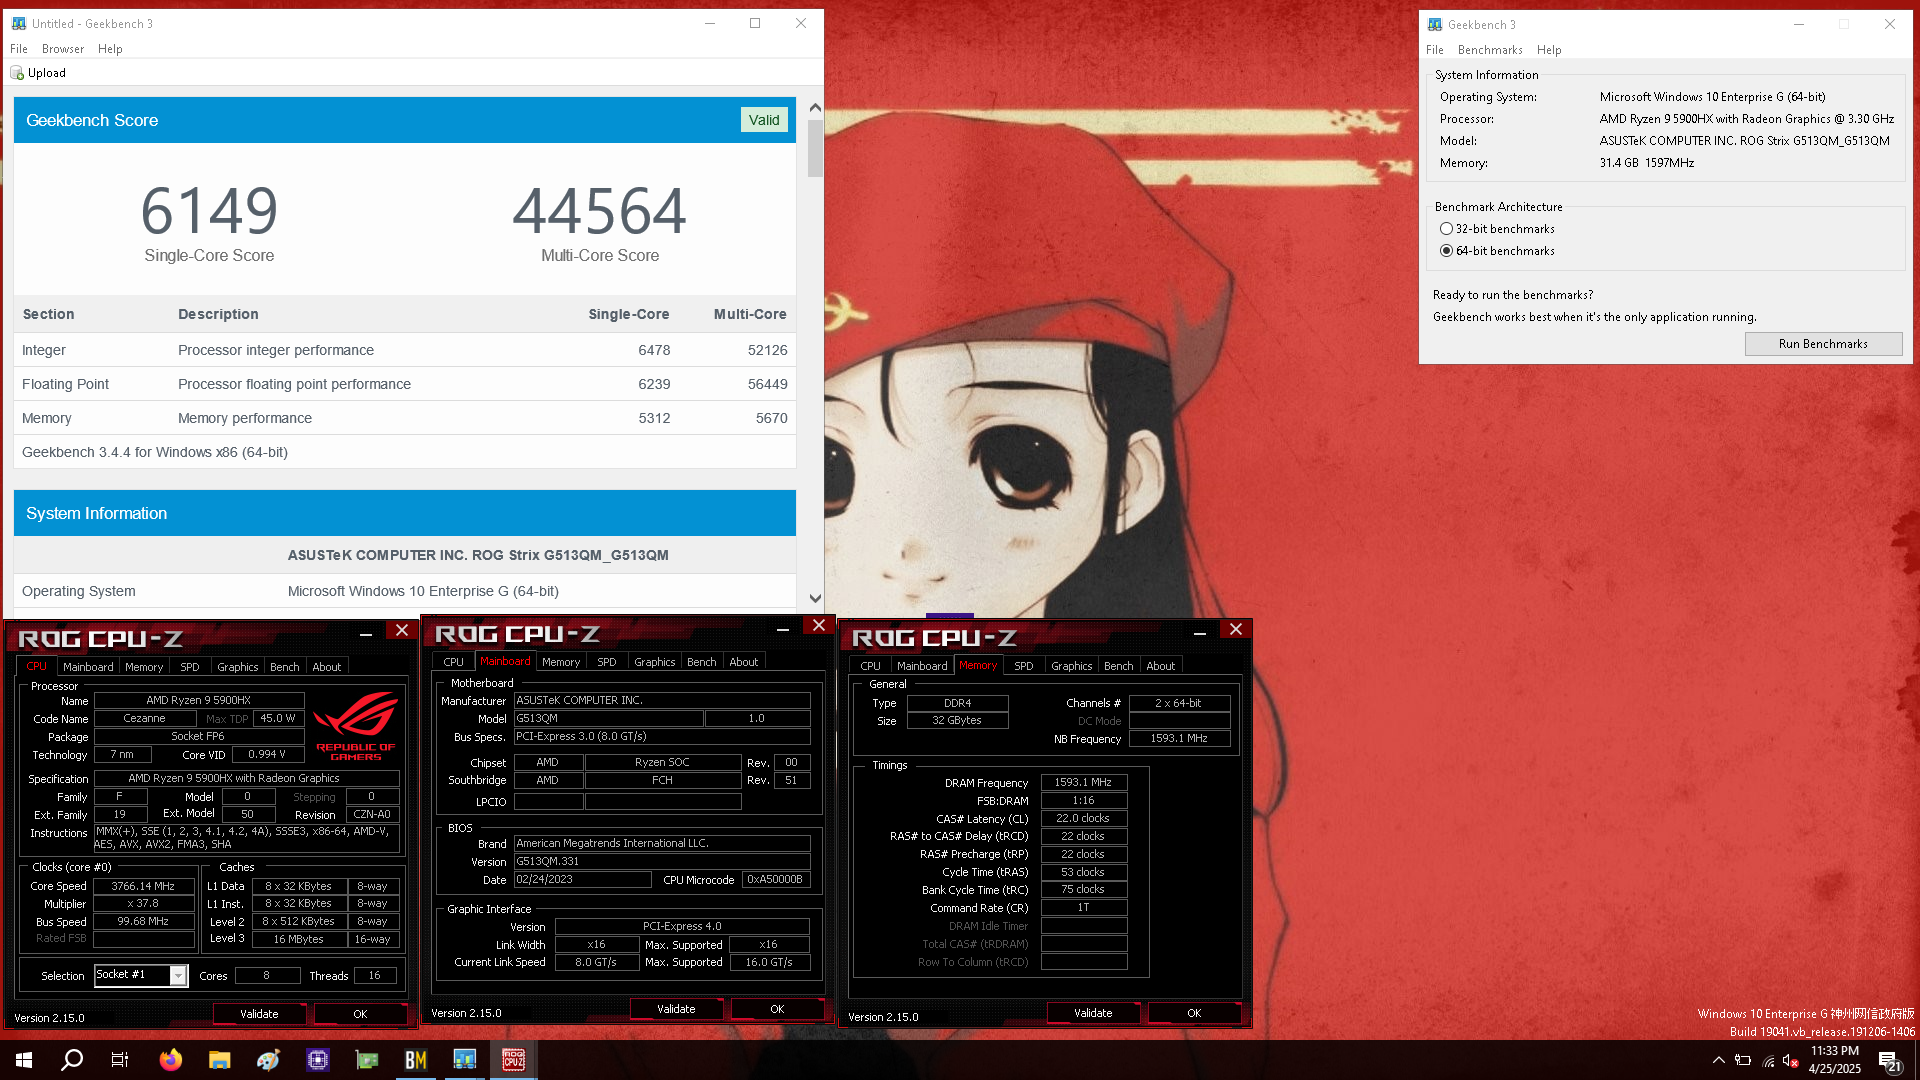Switch to Geekbench taskbar icon
1920x1080 pixels.
(465, 1060)
